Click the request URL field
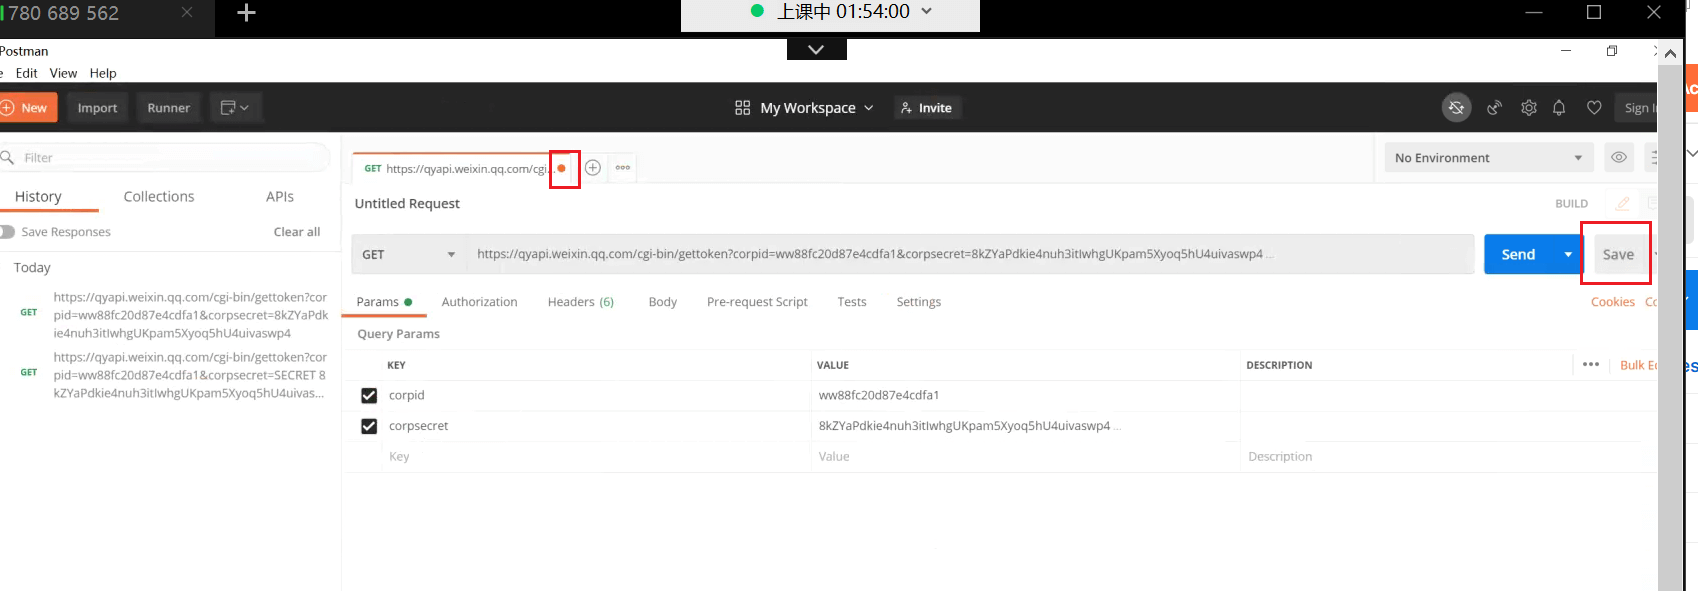 click(x=970, y=255)
